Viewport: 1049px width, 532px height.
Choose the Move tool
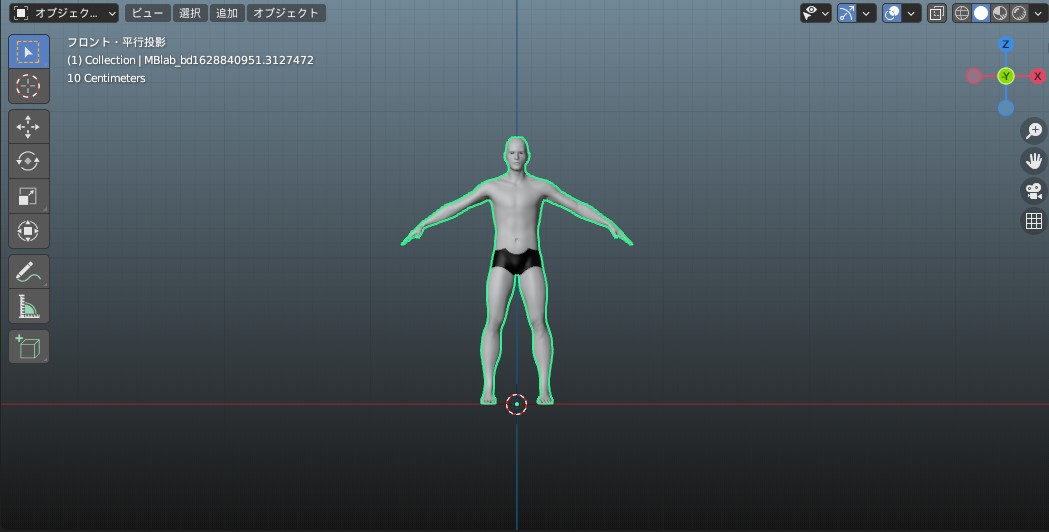[28, 127]
